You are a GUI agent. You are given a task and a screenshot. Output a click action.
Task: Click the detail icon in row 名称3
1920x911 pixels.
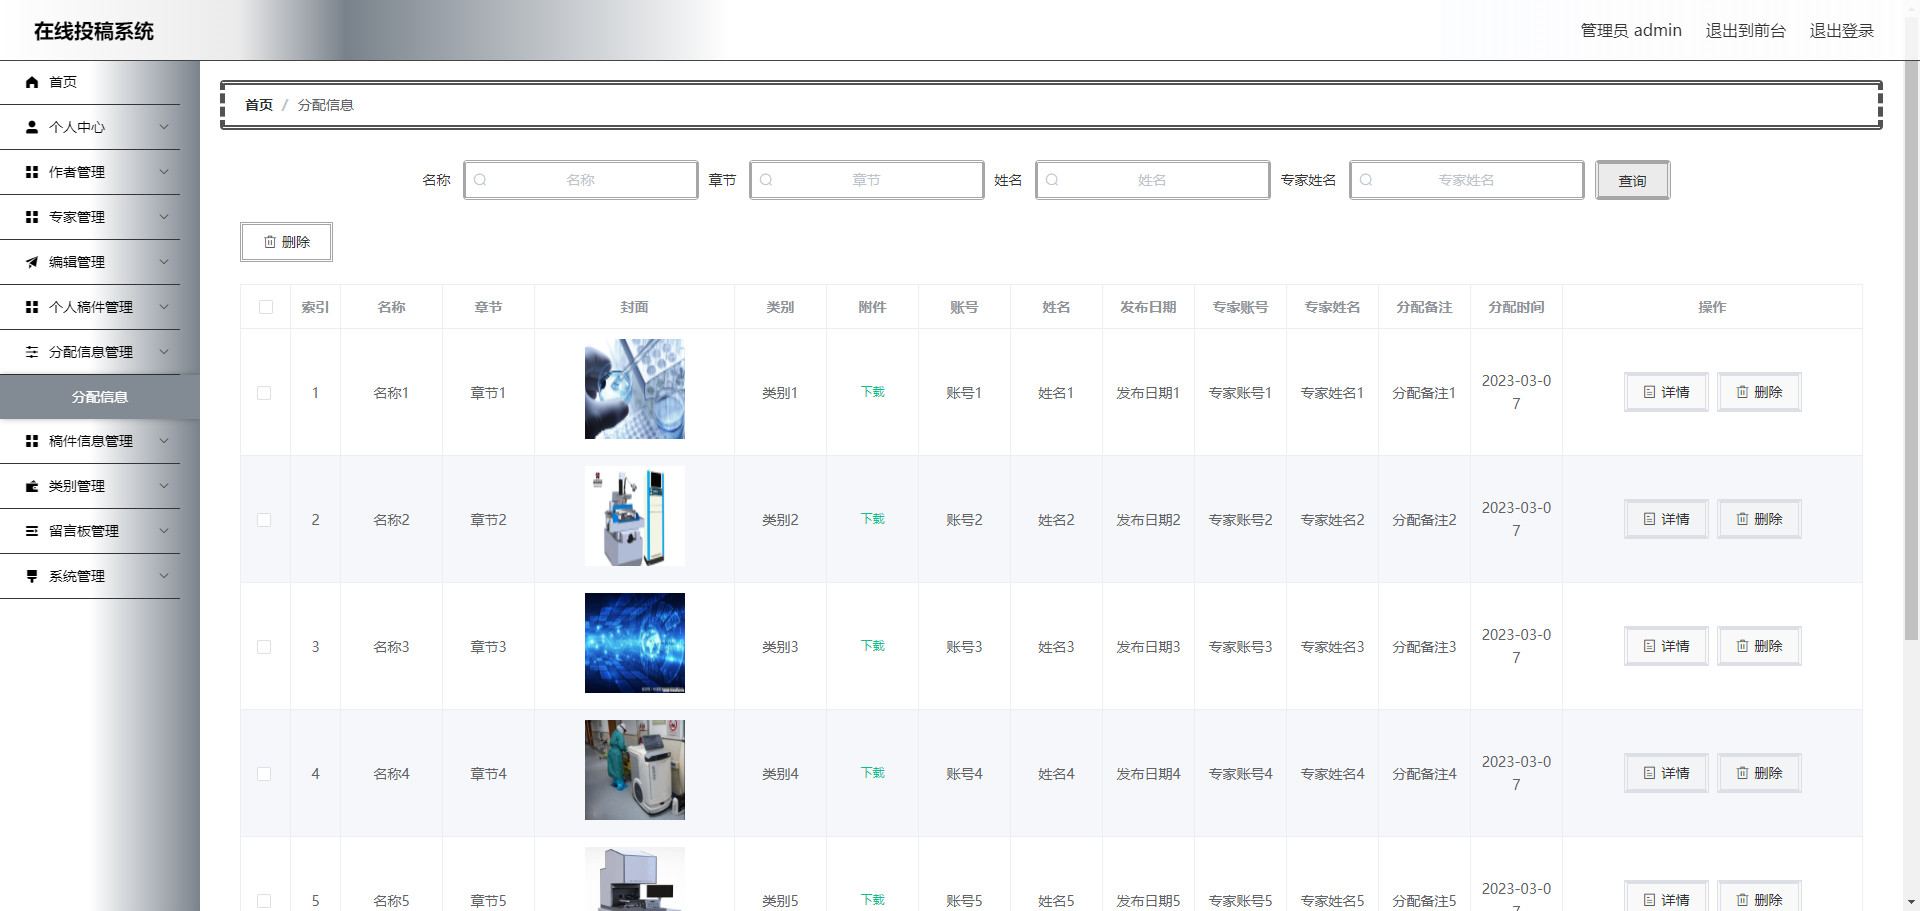(1649, 646)
